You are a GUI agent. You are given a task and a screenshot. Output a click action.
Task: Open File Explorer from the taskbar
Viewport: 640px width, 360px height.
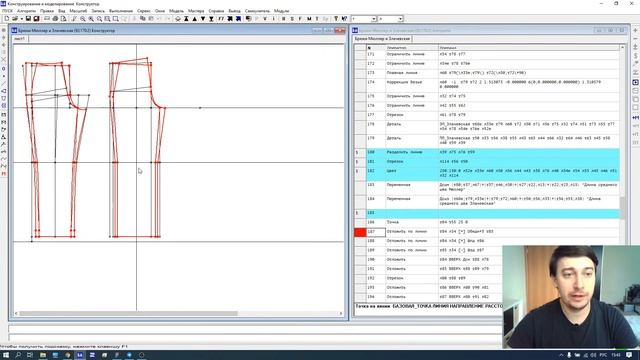(x=42, y=355)
